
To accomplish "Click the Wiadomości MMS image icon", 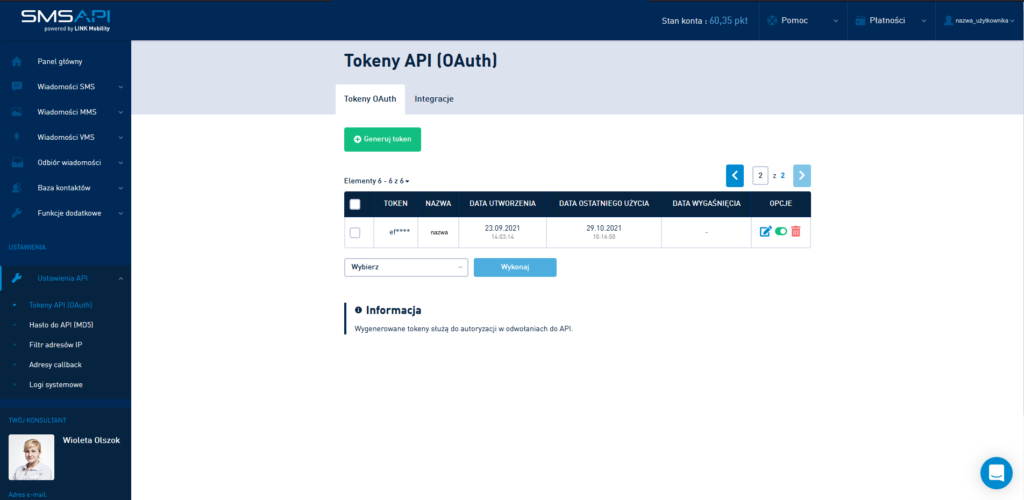I will 17,112.
